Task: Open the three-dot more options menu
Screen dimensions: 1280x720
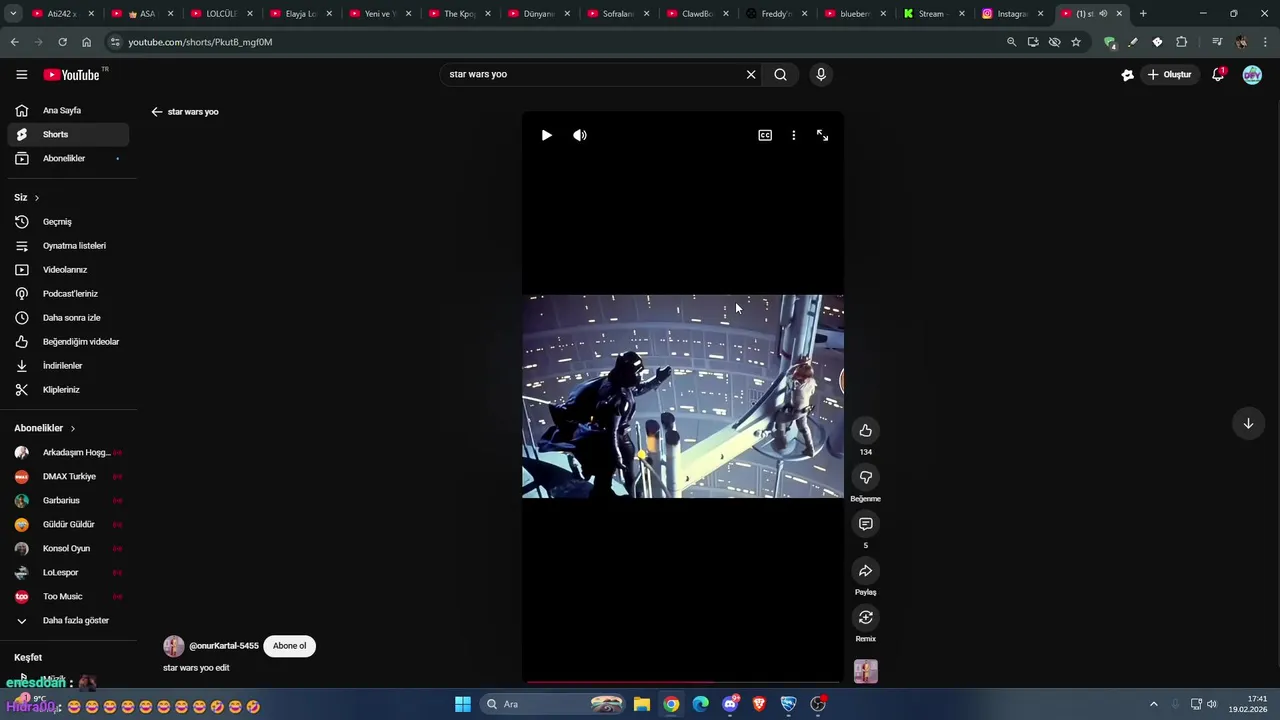Action: (794, 135)
